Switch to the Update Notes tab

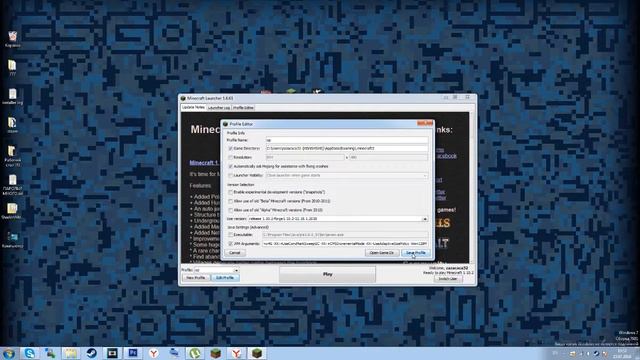pyautogui.click(x=193, y=107)
